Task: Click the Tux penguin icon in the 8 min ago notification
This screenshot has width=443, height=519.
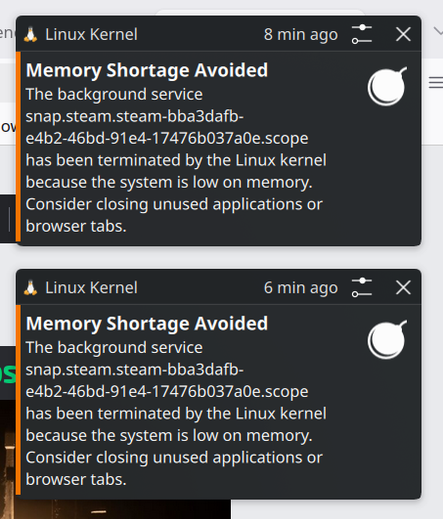Action: pyautogui.click(x=31, y=35)
